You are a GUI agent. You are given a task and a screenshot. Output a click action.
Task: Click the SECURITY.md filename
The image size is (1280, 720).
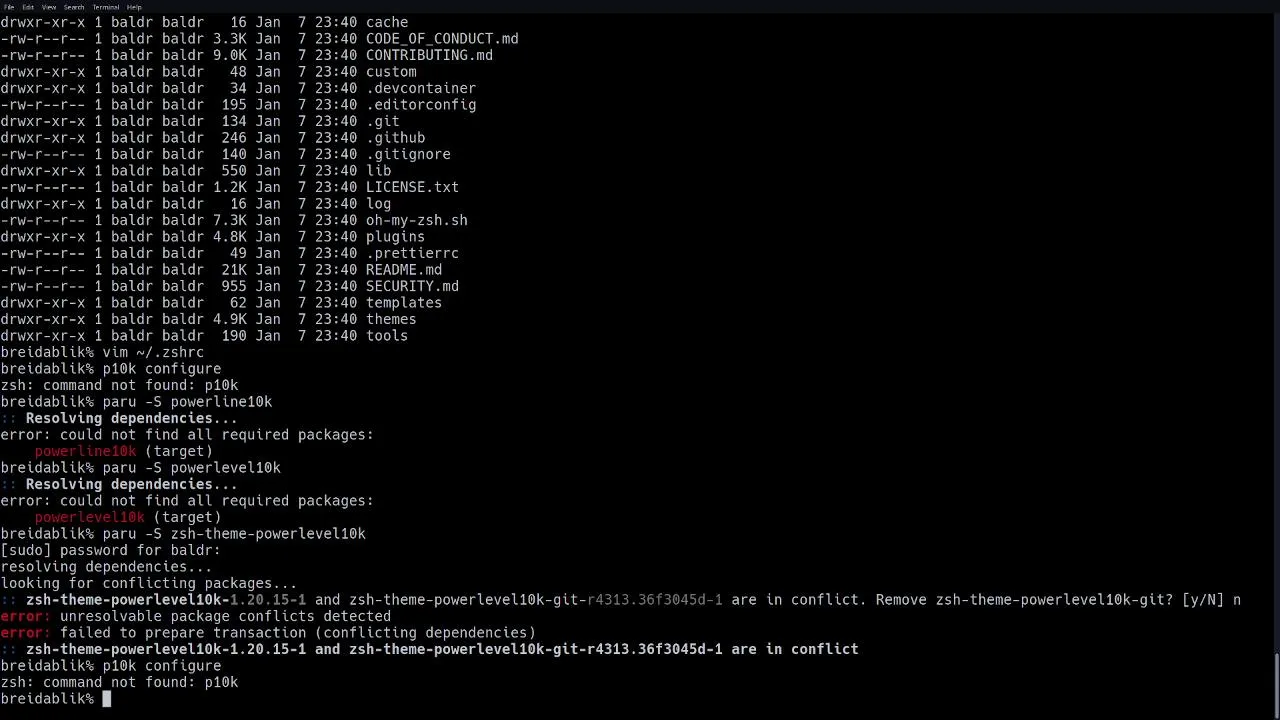tap(412, 286)
